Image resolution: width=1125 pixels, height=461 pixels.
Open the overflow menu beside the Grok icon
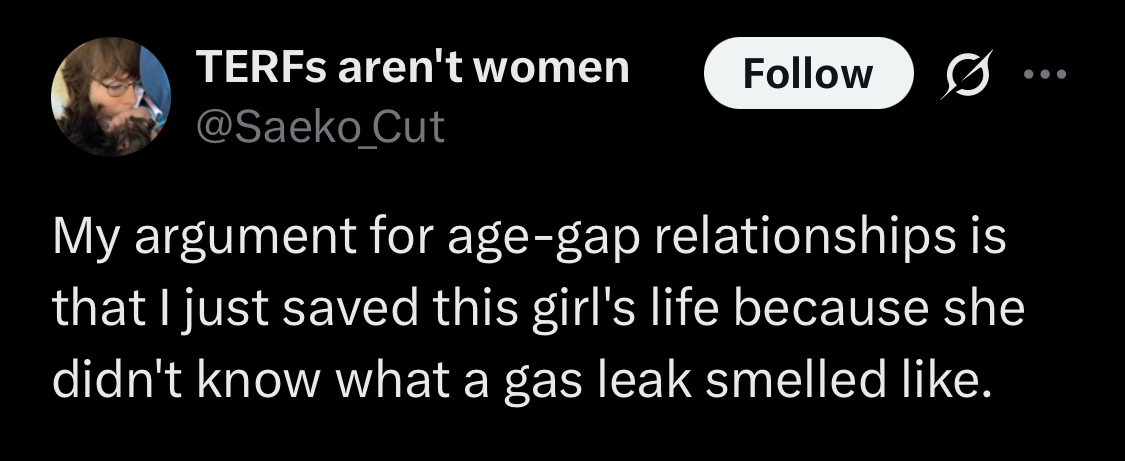(1045, 74)
